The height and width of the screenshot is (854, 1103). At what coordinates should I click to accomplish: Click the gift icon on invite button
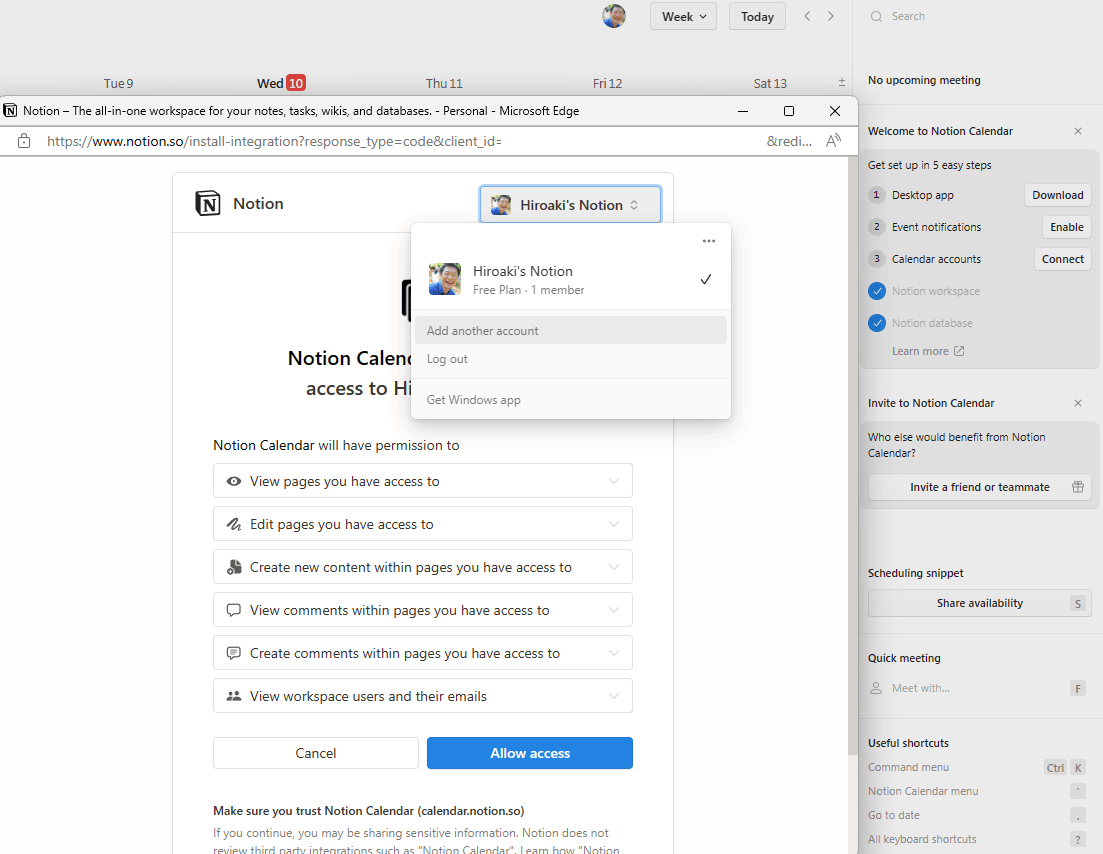pos(1078,487)
